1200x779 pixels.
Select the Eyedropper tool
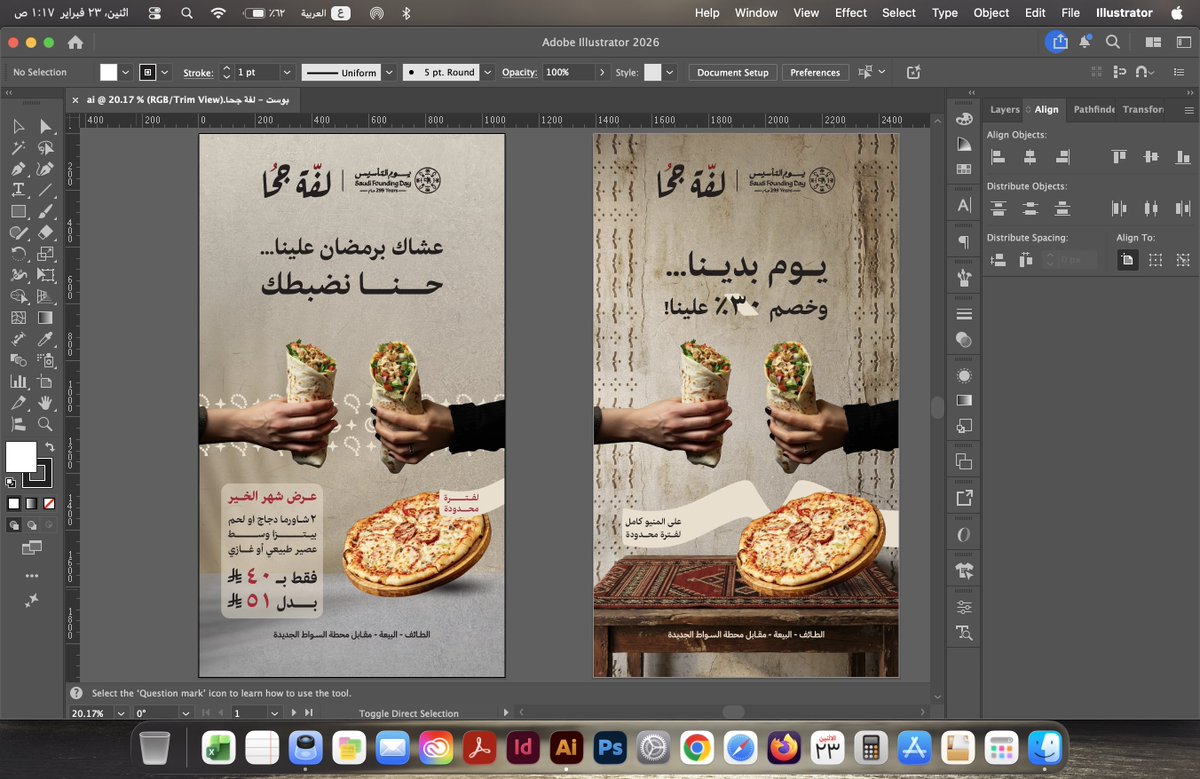pos(45,339)
